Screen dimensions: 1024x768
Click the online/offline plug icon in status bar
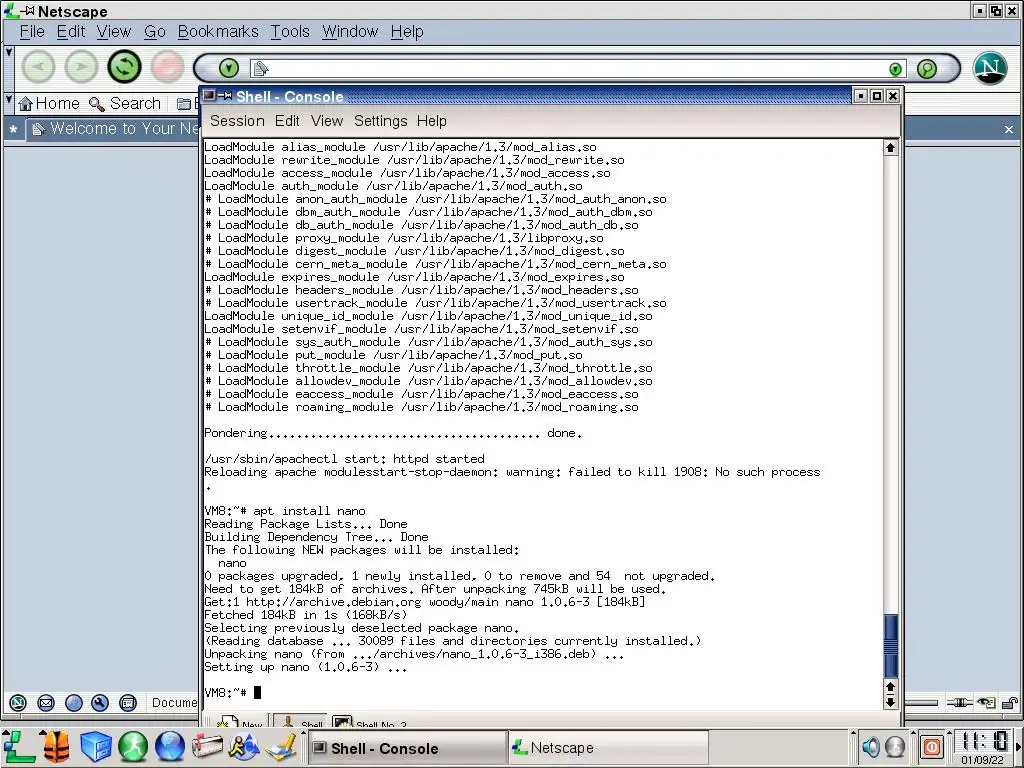959,703
